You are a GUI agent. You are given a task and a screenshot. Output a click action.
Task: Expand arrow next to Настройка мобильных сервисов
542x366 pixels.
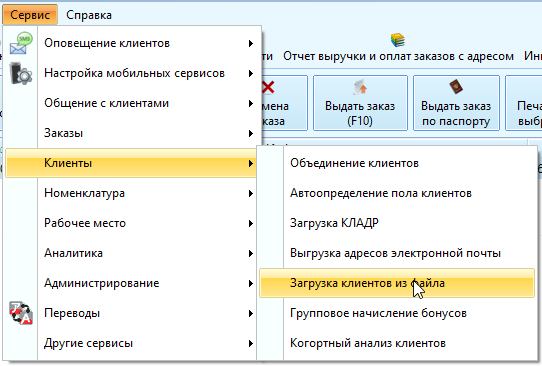[251, 73]
